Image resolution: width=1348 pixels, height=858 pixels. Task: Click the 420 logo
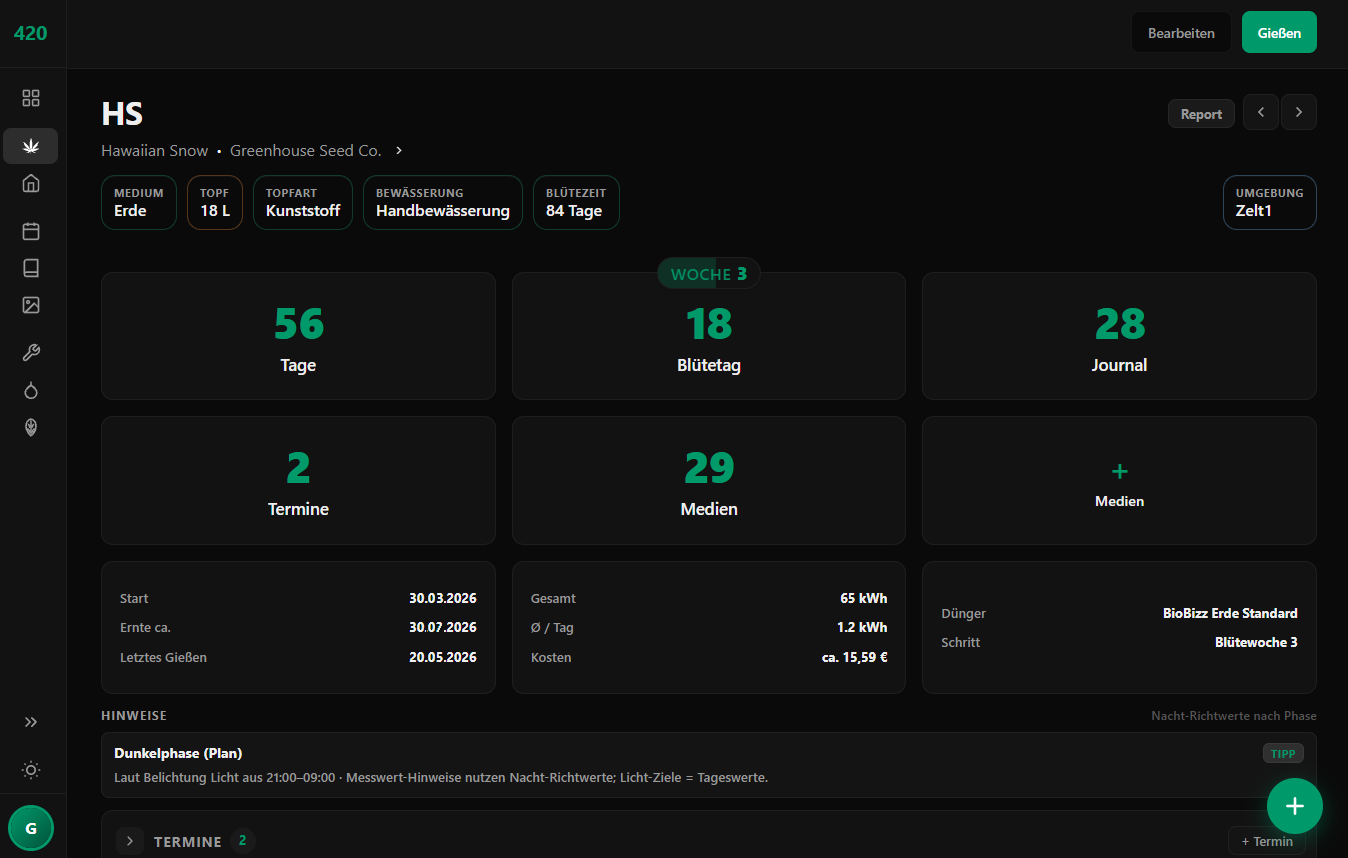tap(30, 33)
